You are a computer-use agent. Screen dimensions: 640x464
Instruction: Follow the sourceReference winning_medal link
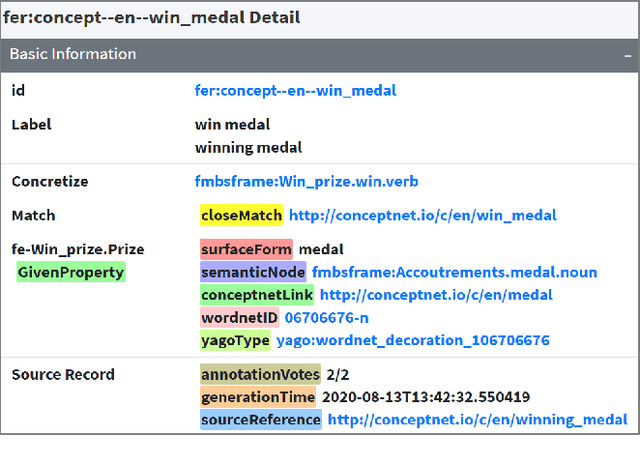(x=477, y=420)
